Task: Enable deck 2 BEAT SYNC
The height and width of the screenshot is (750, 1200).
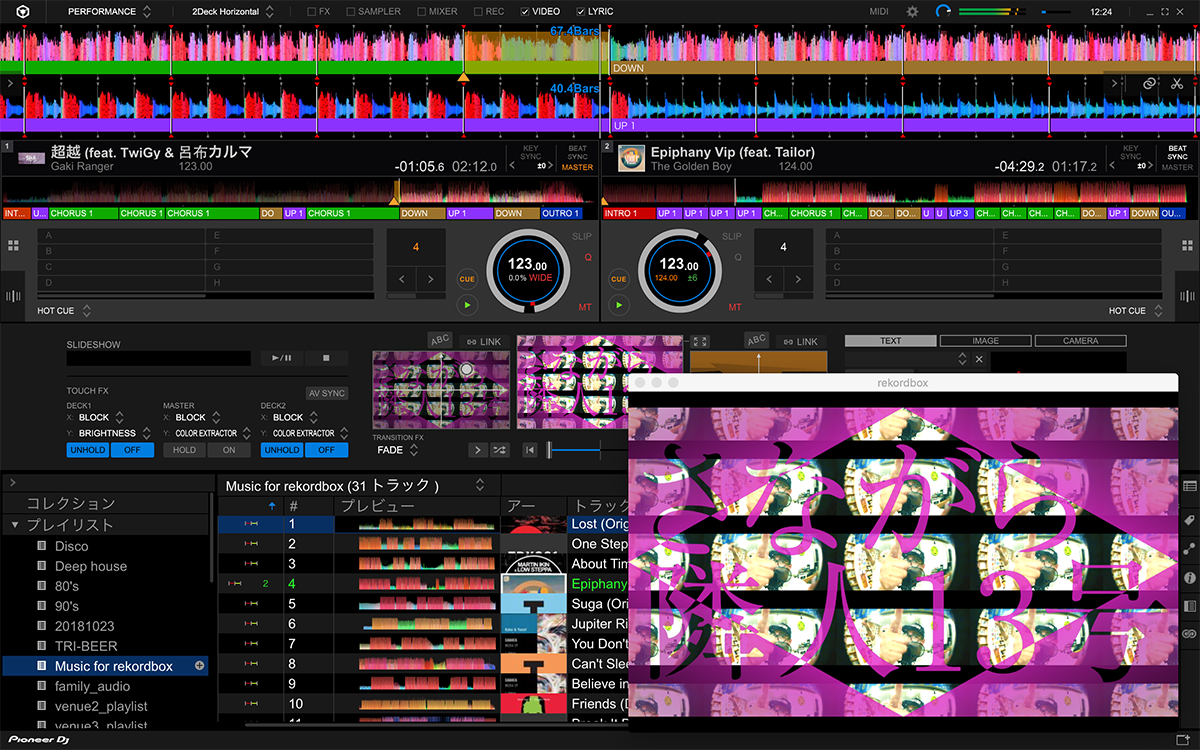Action: tap(1178, 152)
